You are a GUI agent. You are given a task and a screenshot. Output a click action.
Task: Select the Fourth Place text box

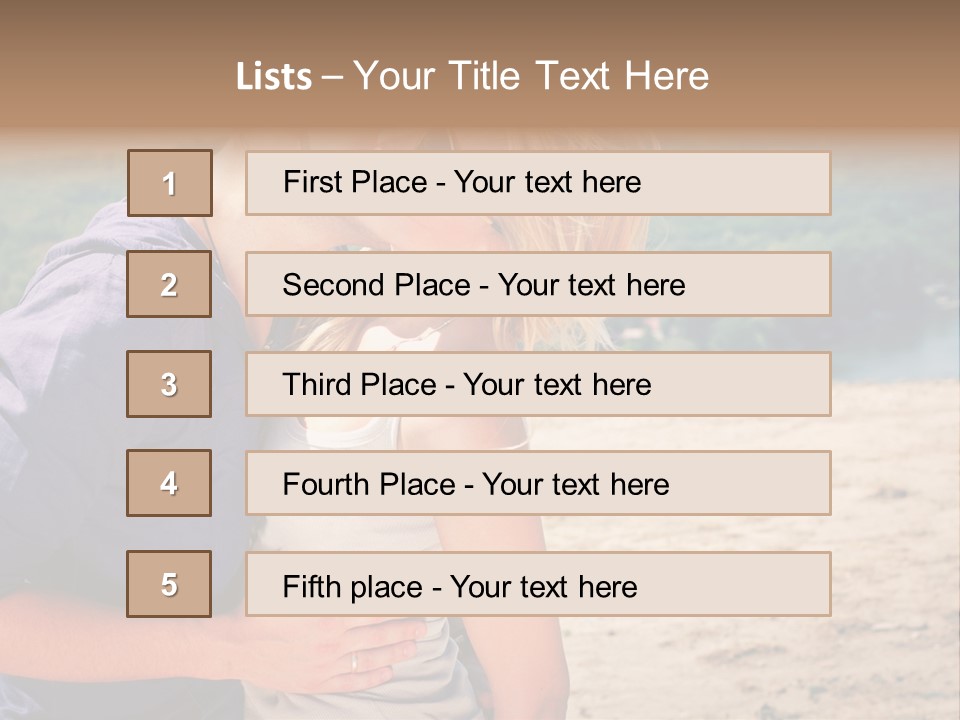(x=538, y=484)
